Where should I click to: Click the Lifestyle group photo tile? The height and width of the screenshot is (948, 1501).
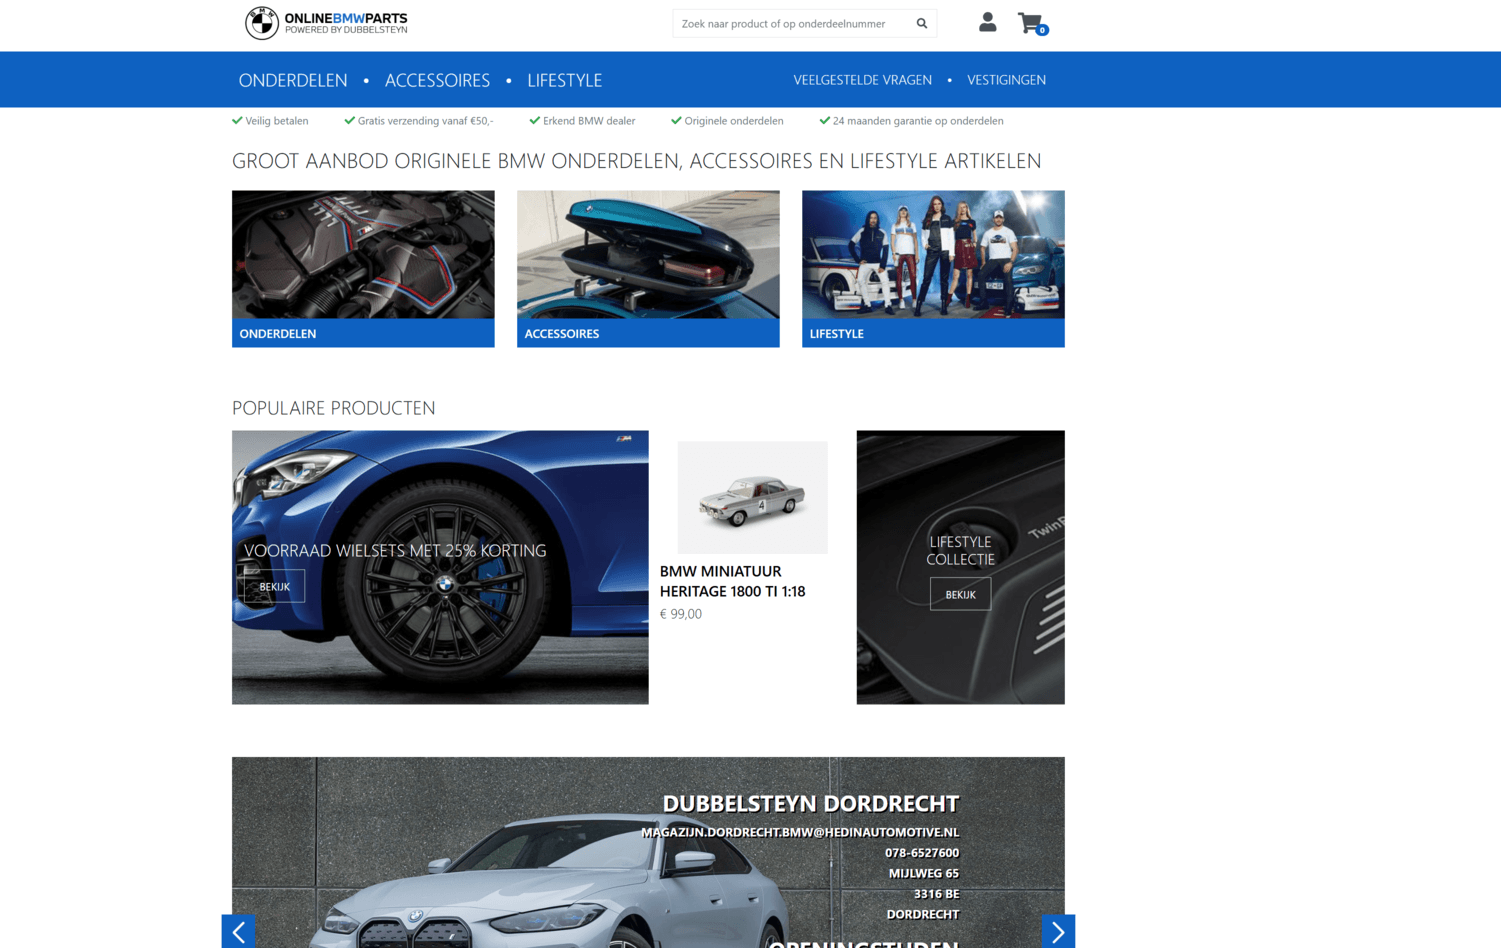pyautogui.click(x=933, y=255)
